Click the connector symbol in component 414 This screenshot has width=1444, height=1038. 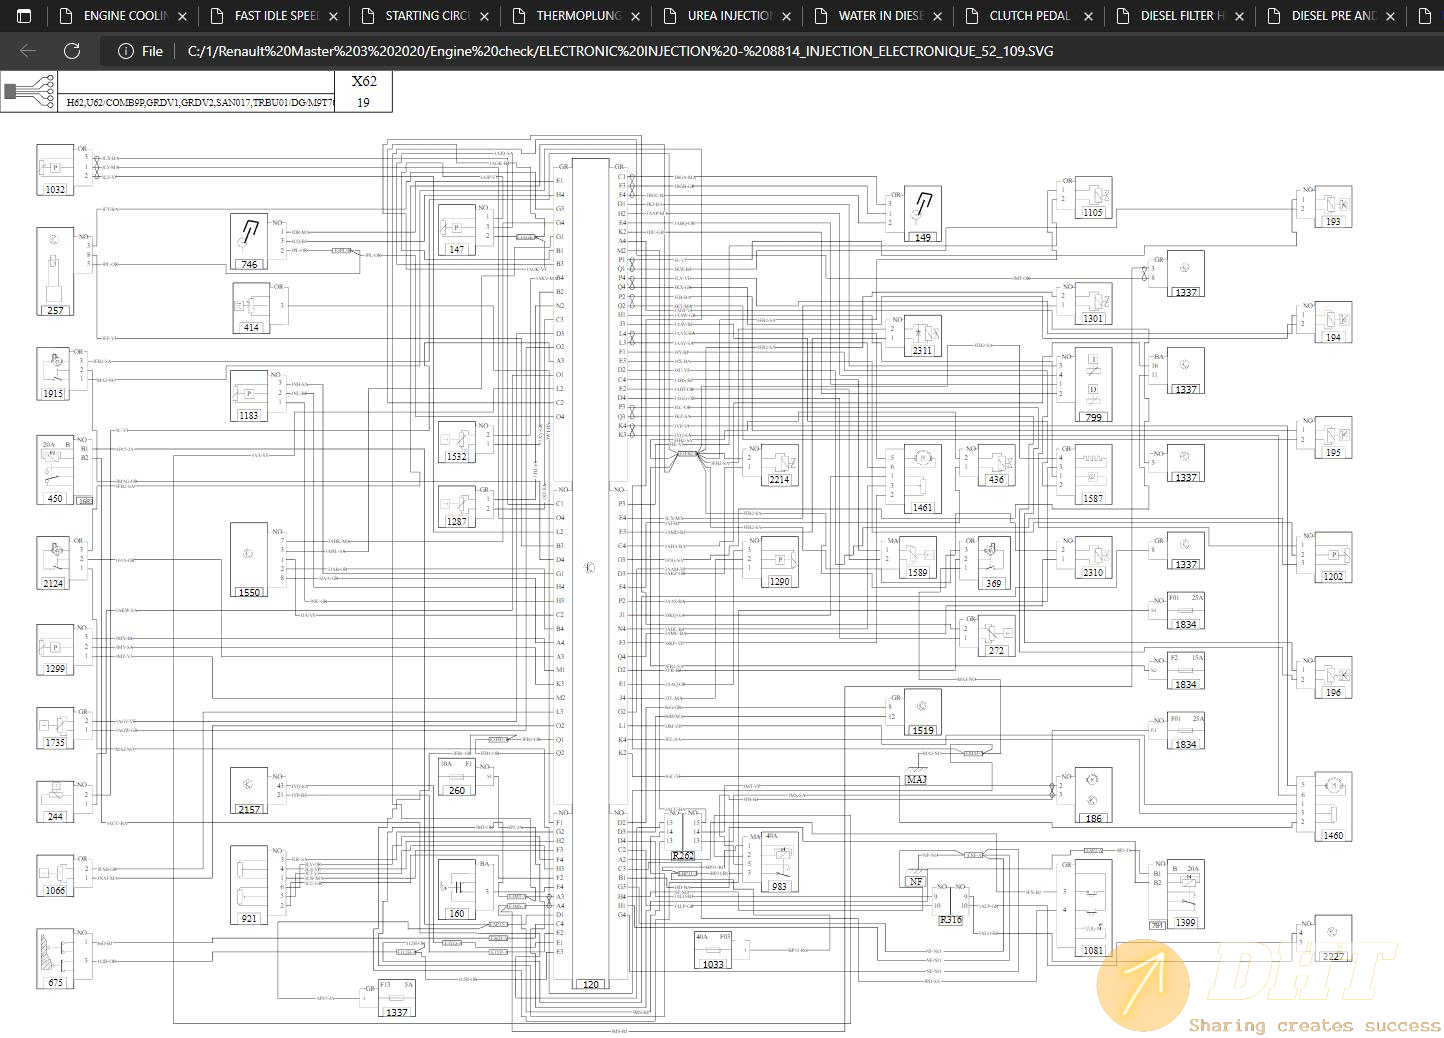248,305
